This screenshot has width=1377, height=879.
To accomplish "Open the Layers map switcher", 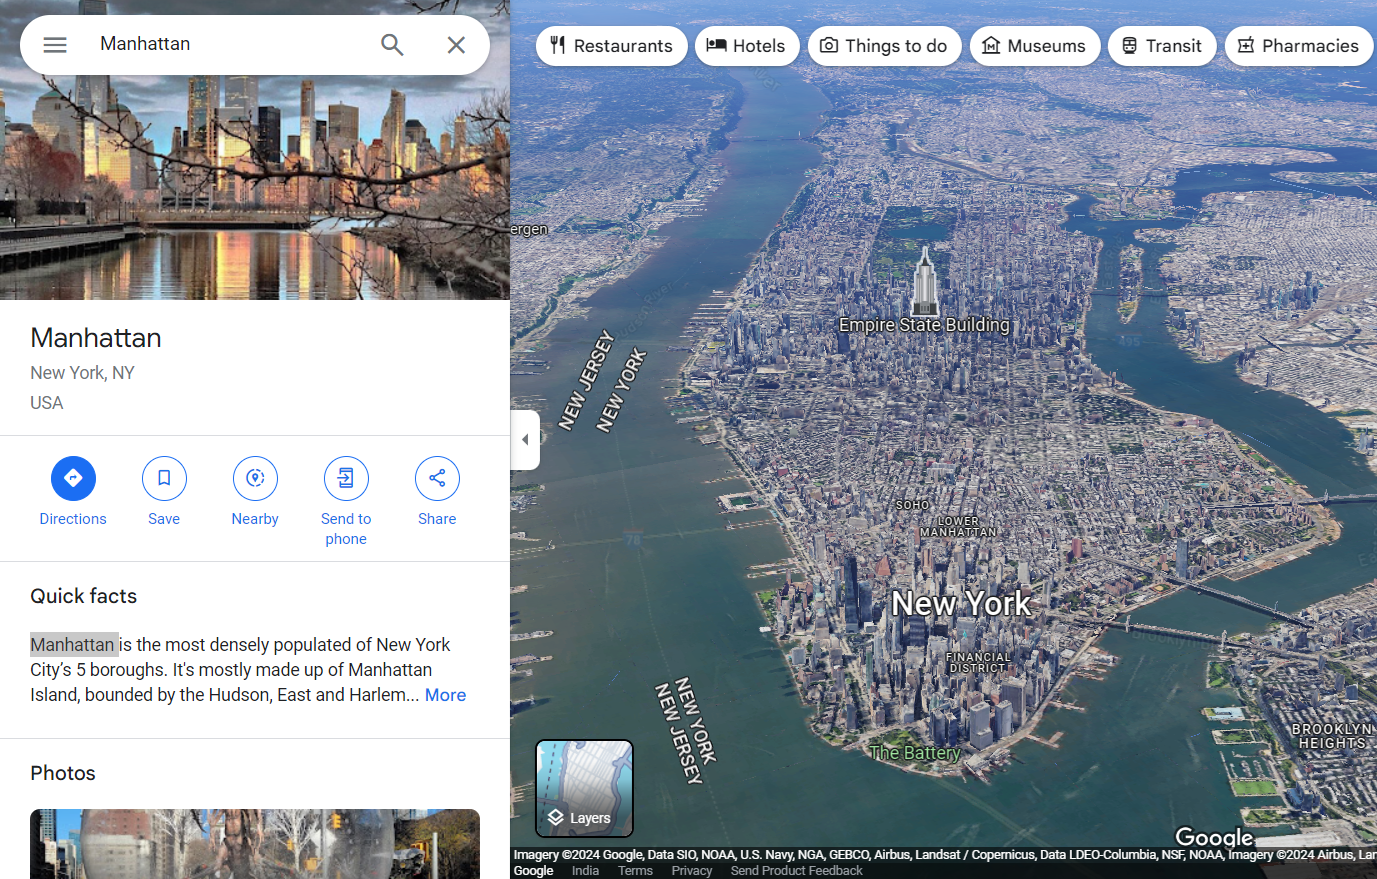I will 585,788.
